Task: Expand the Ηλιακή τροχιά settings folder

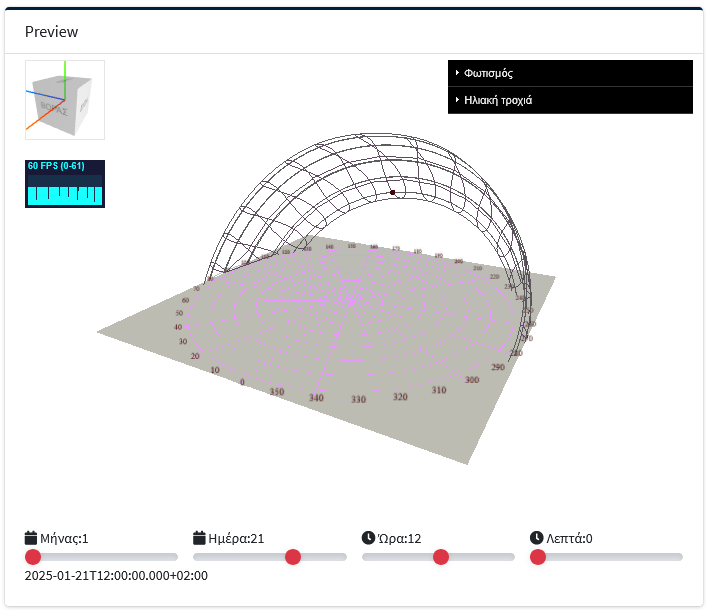Action: click(x=570, y=100)
